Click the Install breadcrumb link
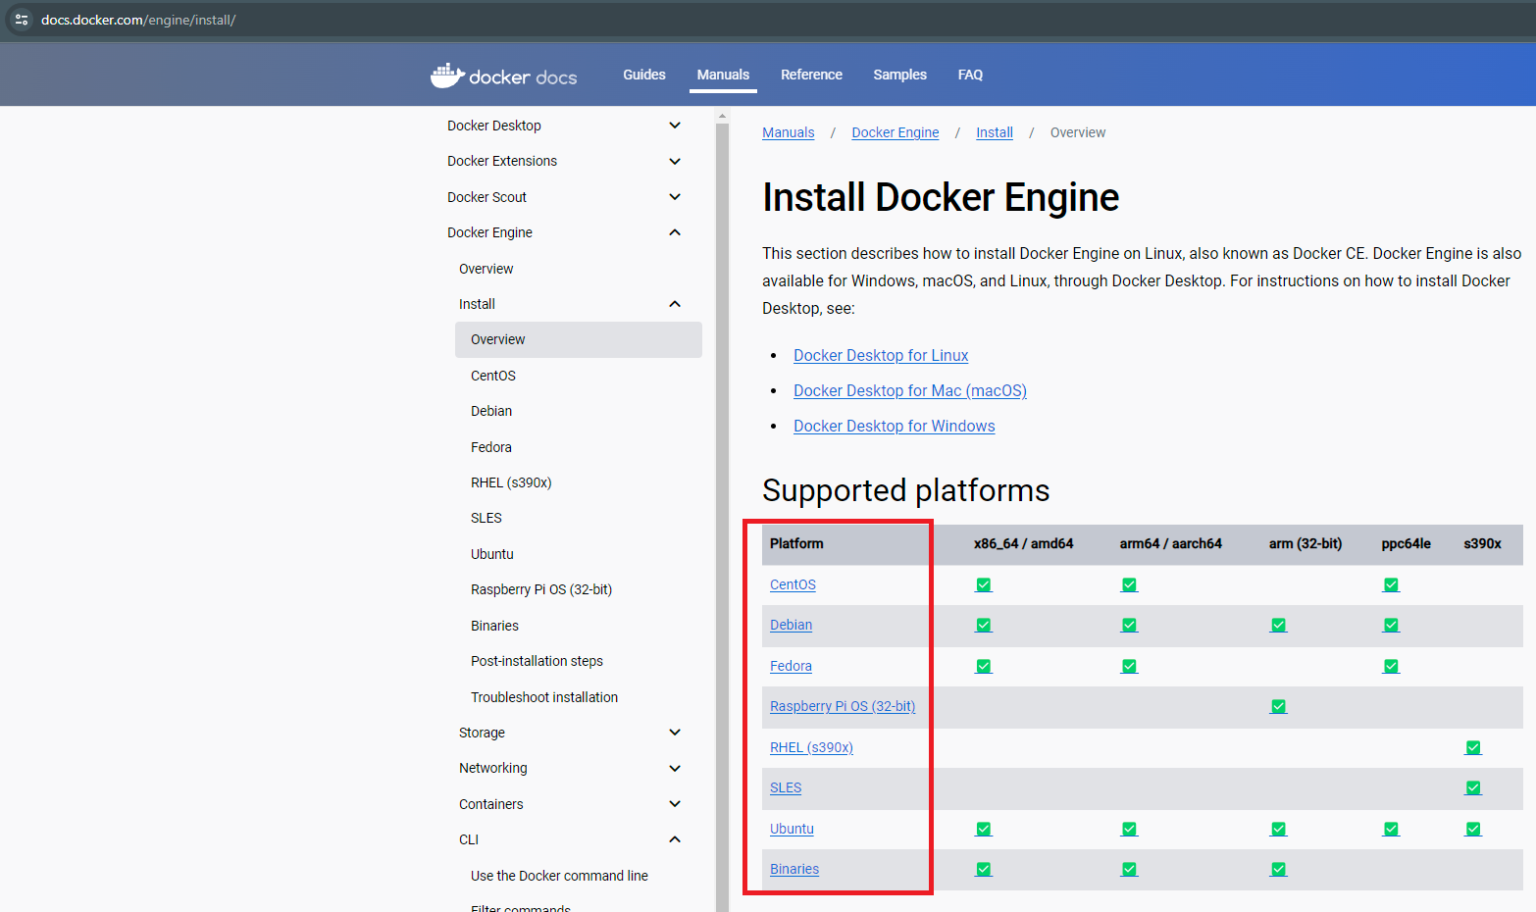The width and height of the screenshot is (1536, 912). click(994, 132)
